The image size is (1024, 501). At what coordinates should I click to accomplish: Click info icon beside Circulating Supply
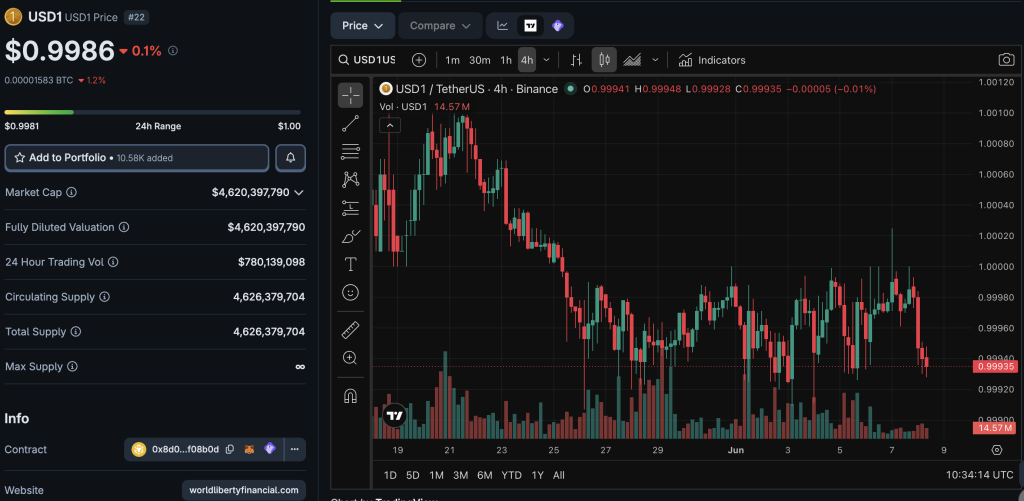pyautogui.click(x=104, y=297)
